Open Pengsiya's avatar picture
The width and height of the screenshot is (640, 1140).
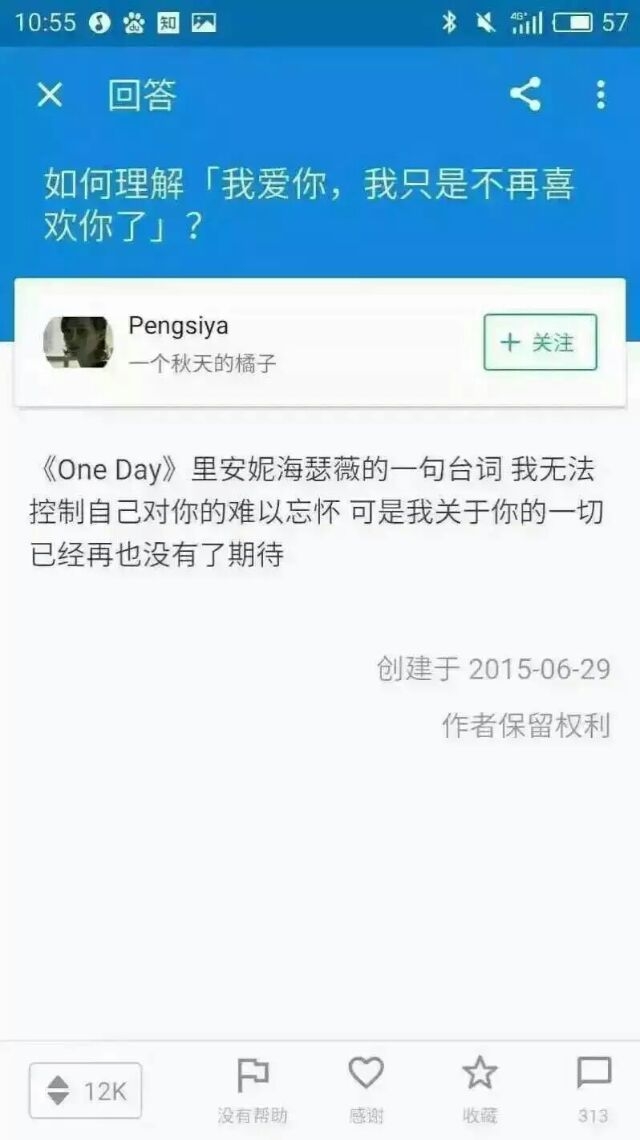point(79,342)
